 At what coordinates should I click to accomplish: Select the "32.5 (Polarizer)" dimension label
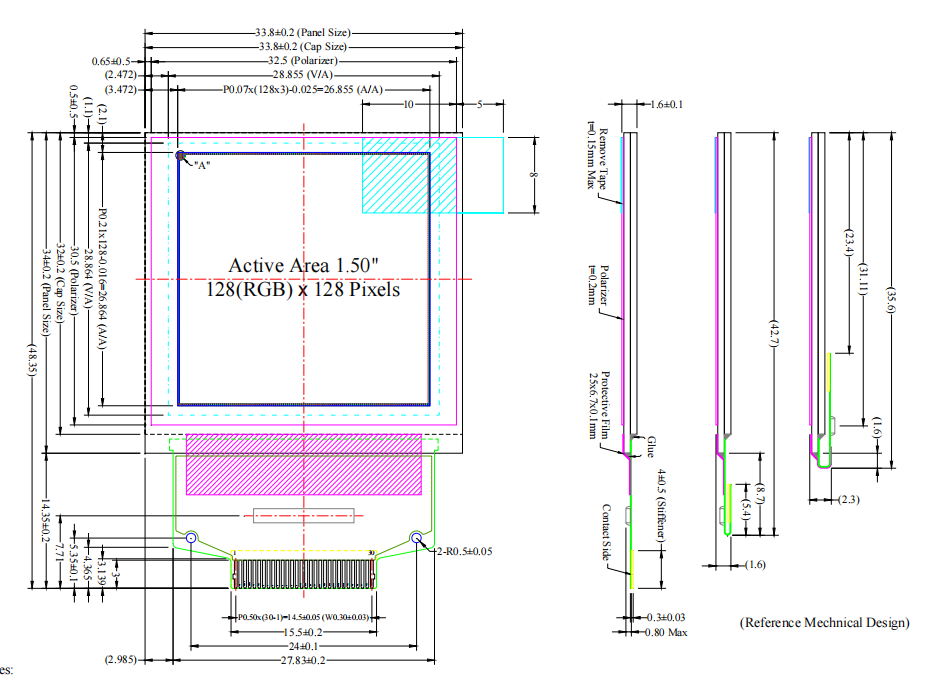coord(304,61)
